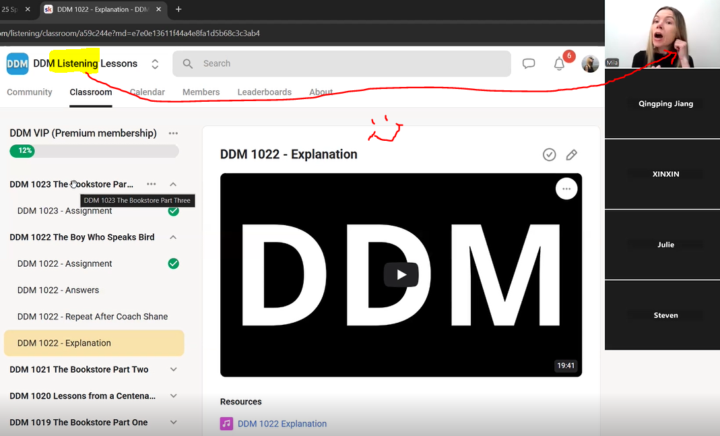Select Steven participant tile

click(x=662, y=315)
